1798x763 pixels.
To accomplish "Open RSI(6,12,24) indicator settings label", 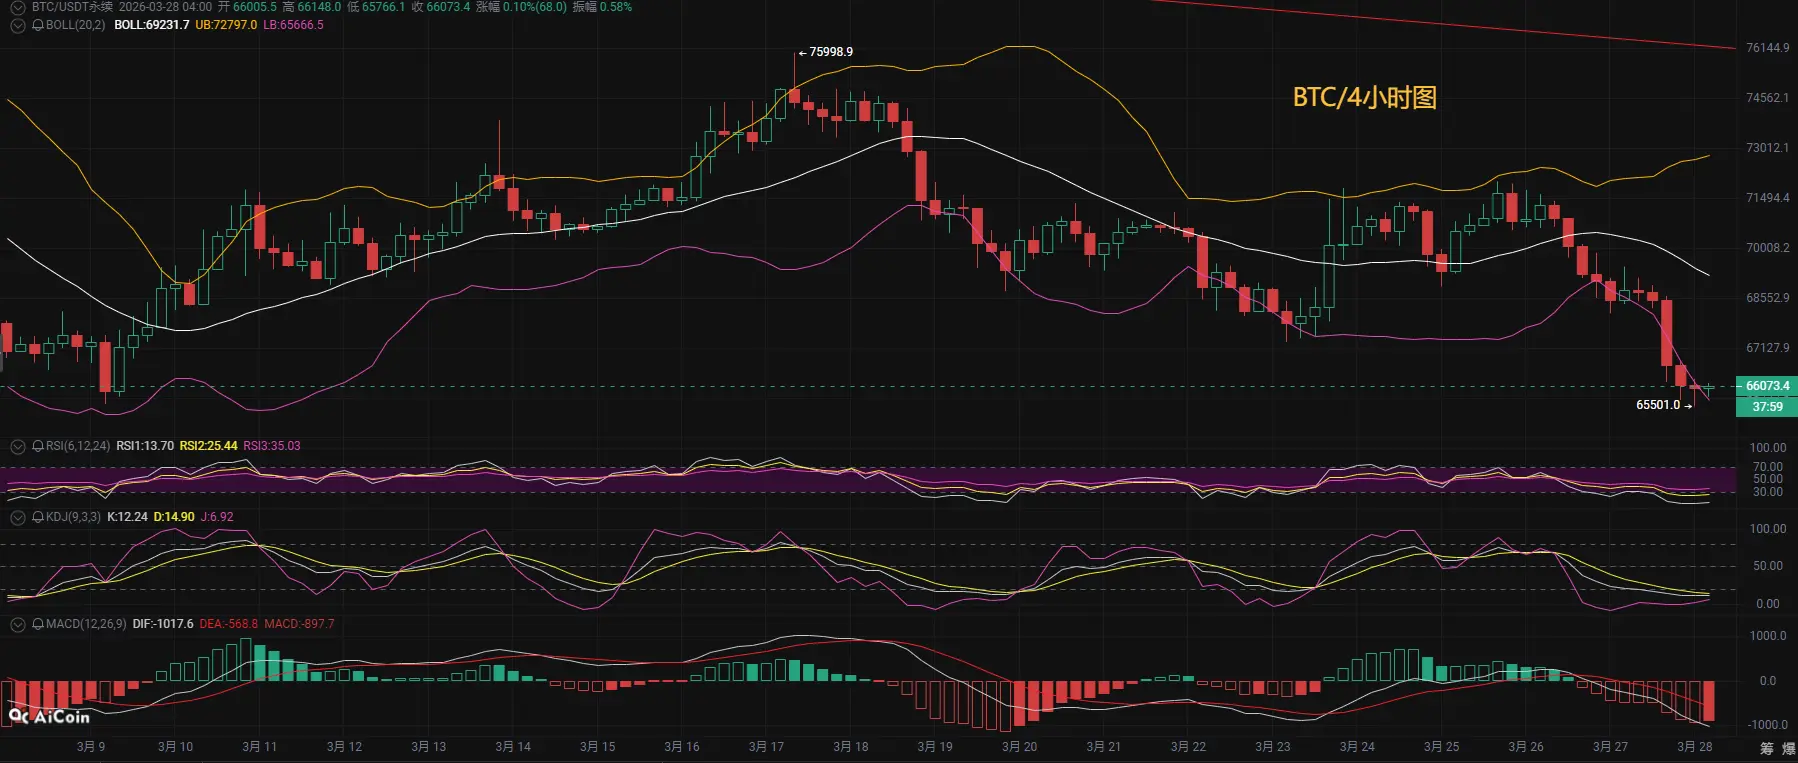I will point(78,446).
